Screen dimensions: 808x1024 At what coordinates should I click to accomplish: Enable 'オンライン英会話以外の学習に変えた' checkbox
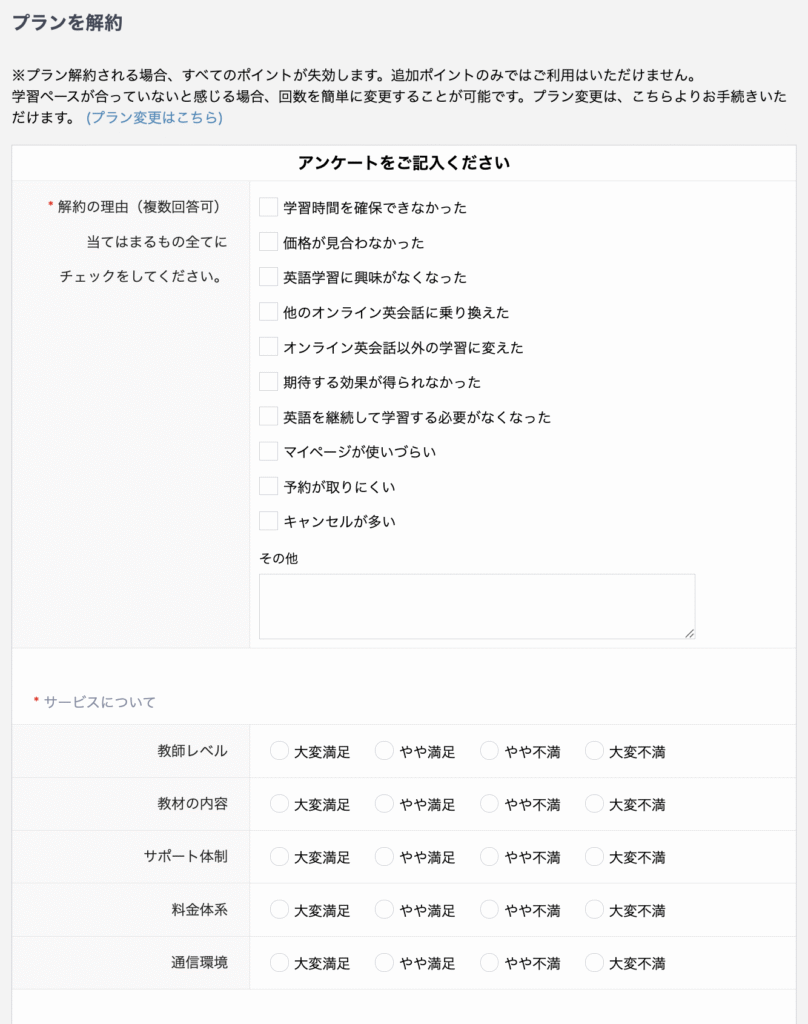coord(268,347)
